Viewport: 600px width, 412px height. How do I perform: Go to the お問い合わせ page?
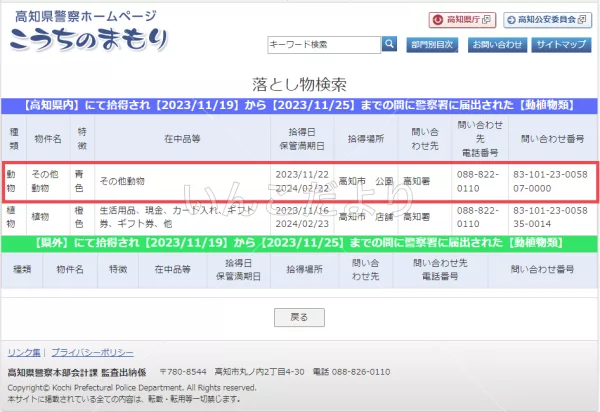[496, 45]
